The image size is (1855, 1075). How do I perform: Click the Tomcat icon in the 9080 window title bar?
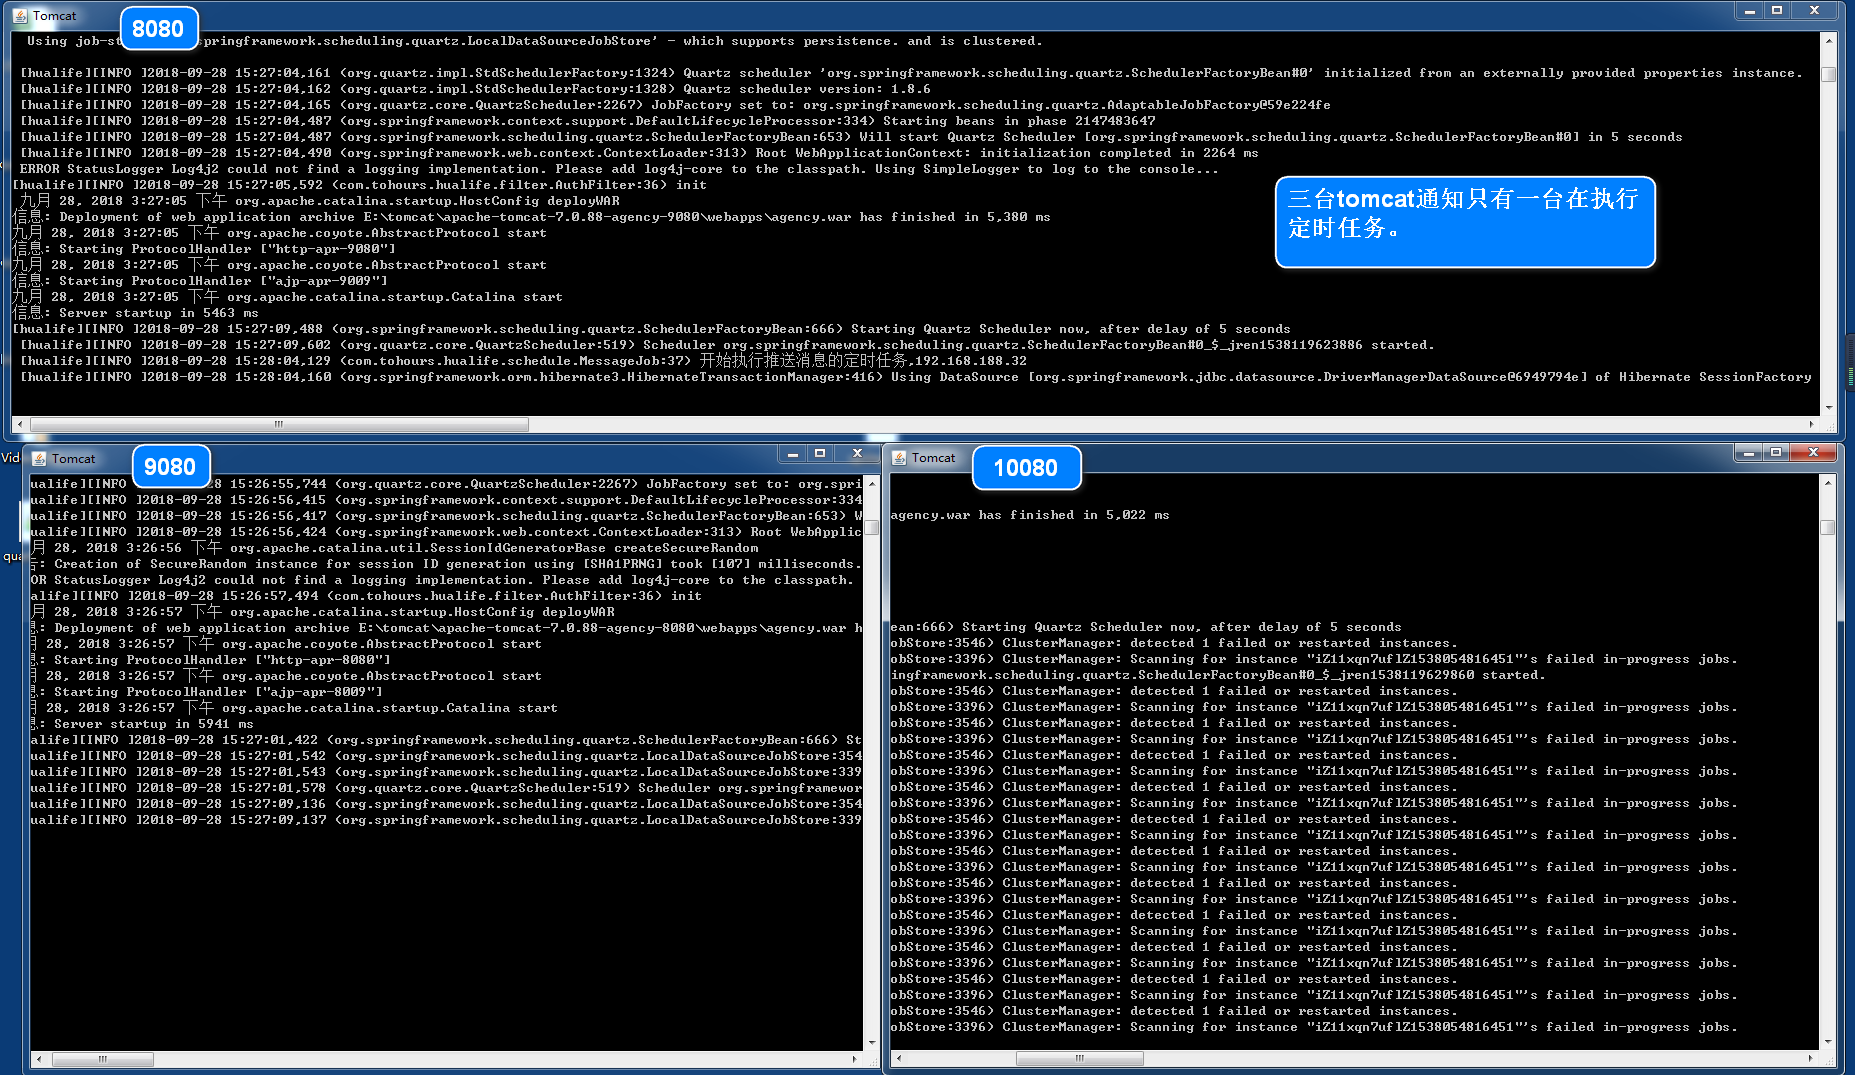pyautogui.click(x=39, y=459)
